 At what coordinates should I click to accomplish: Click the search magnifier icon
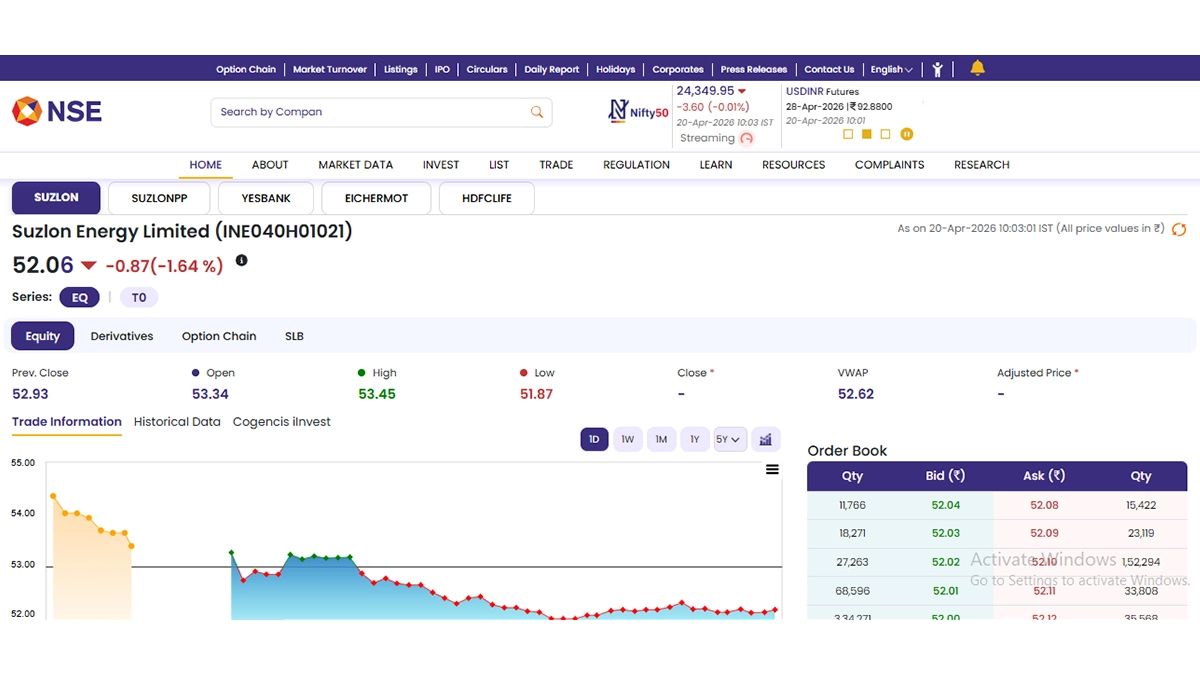coord(537,112)
